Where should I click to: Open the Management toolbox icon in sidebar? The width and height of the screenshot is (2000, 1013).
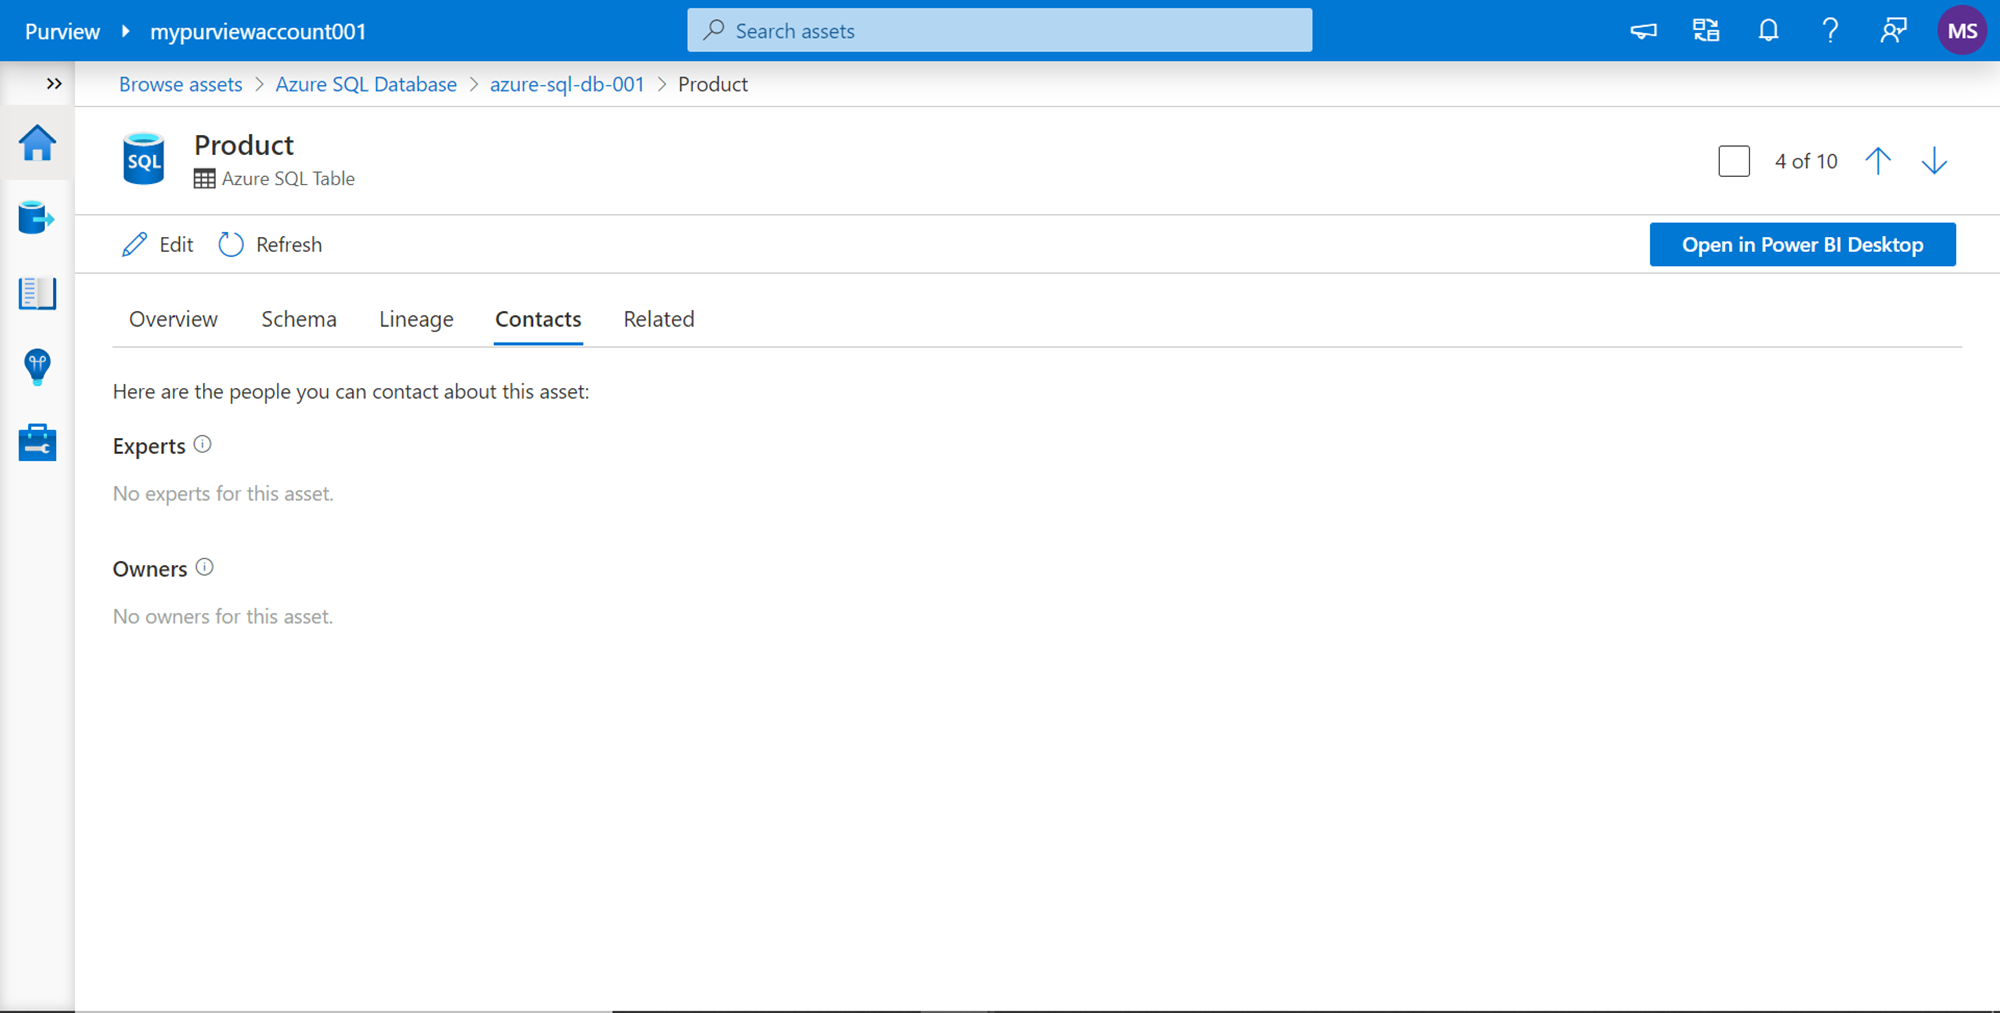click(x=37, y=442)
